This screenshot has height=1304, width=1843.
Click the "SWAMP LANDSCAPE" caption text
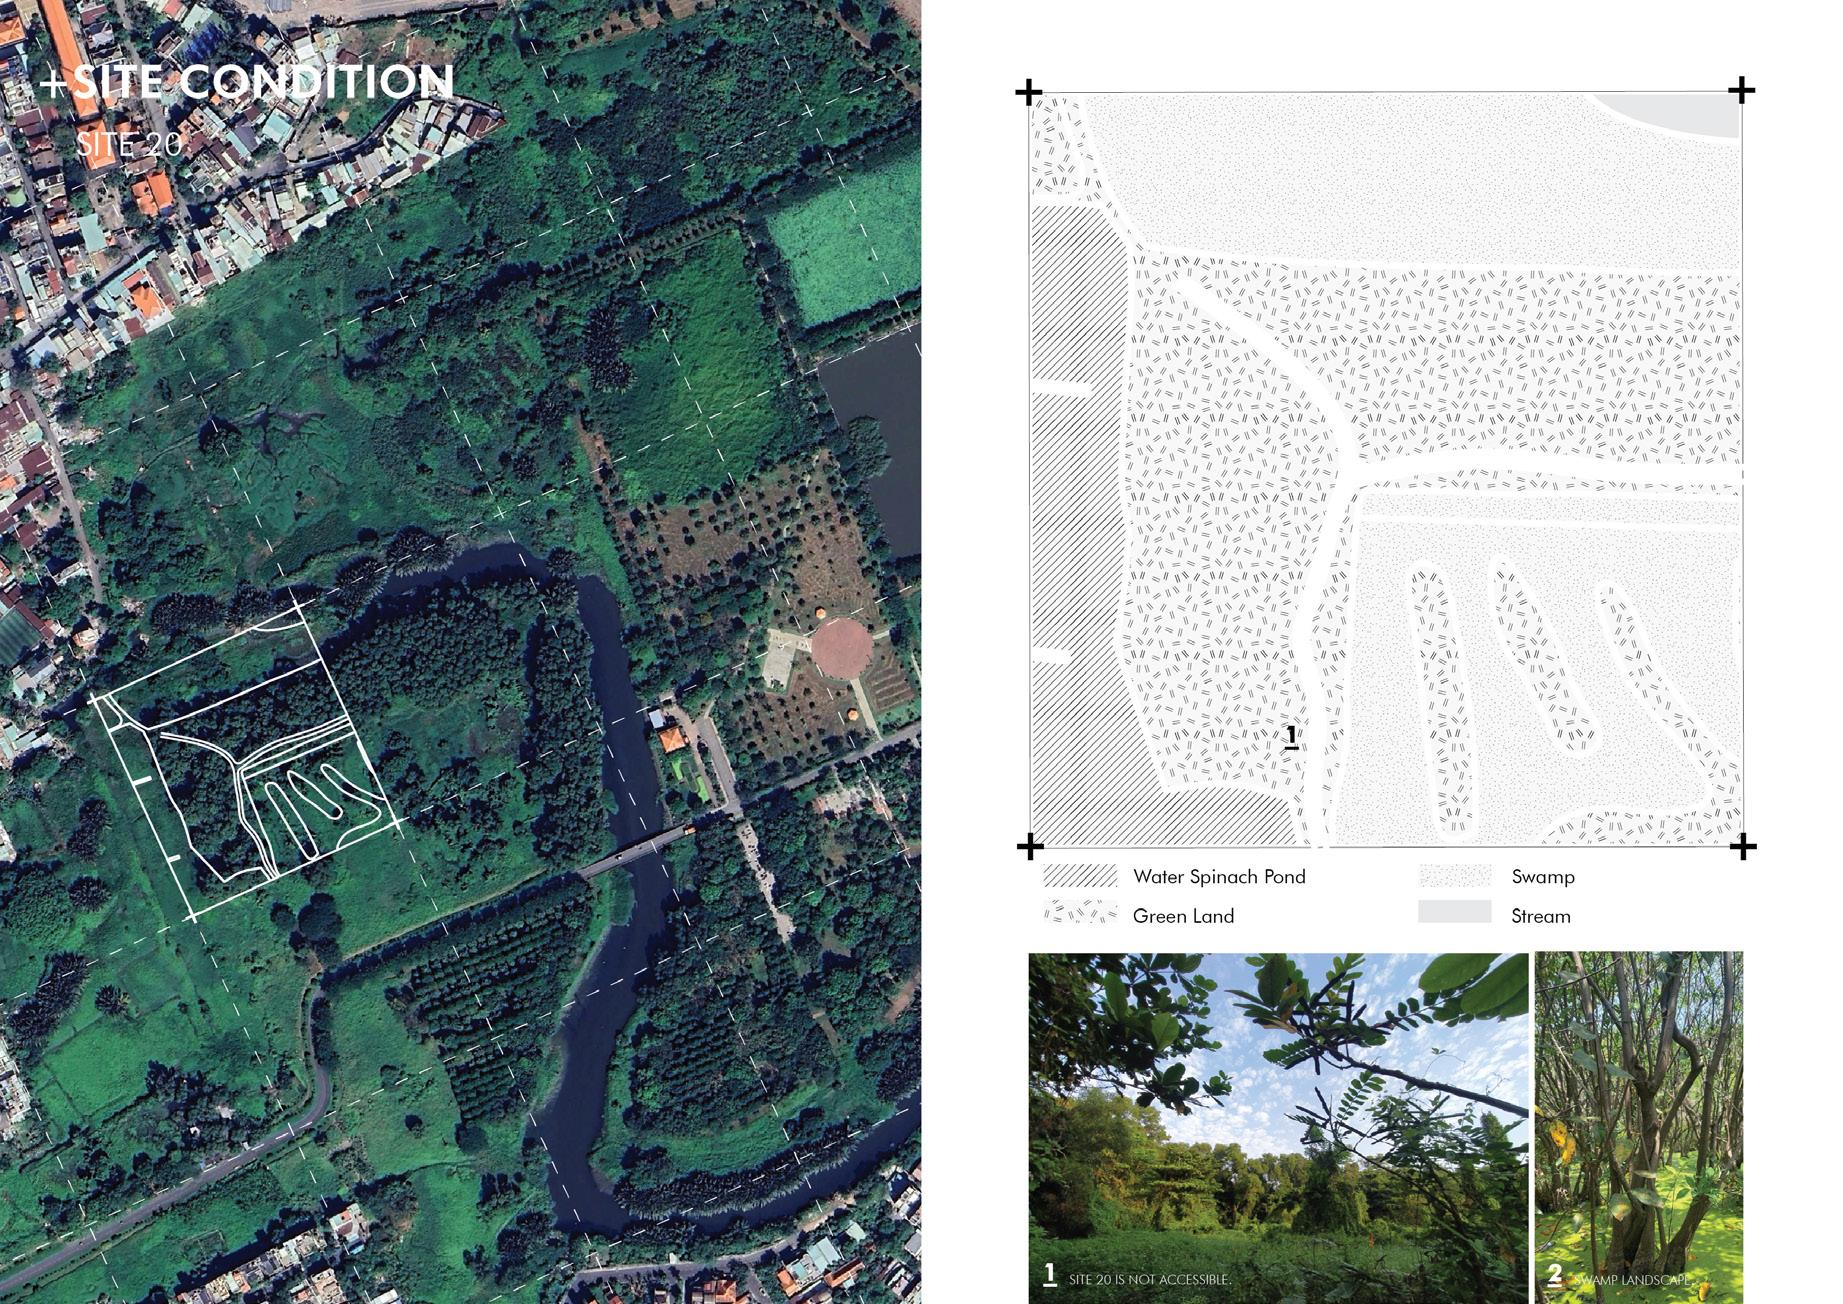pos(1632,1279)
